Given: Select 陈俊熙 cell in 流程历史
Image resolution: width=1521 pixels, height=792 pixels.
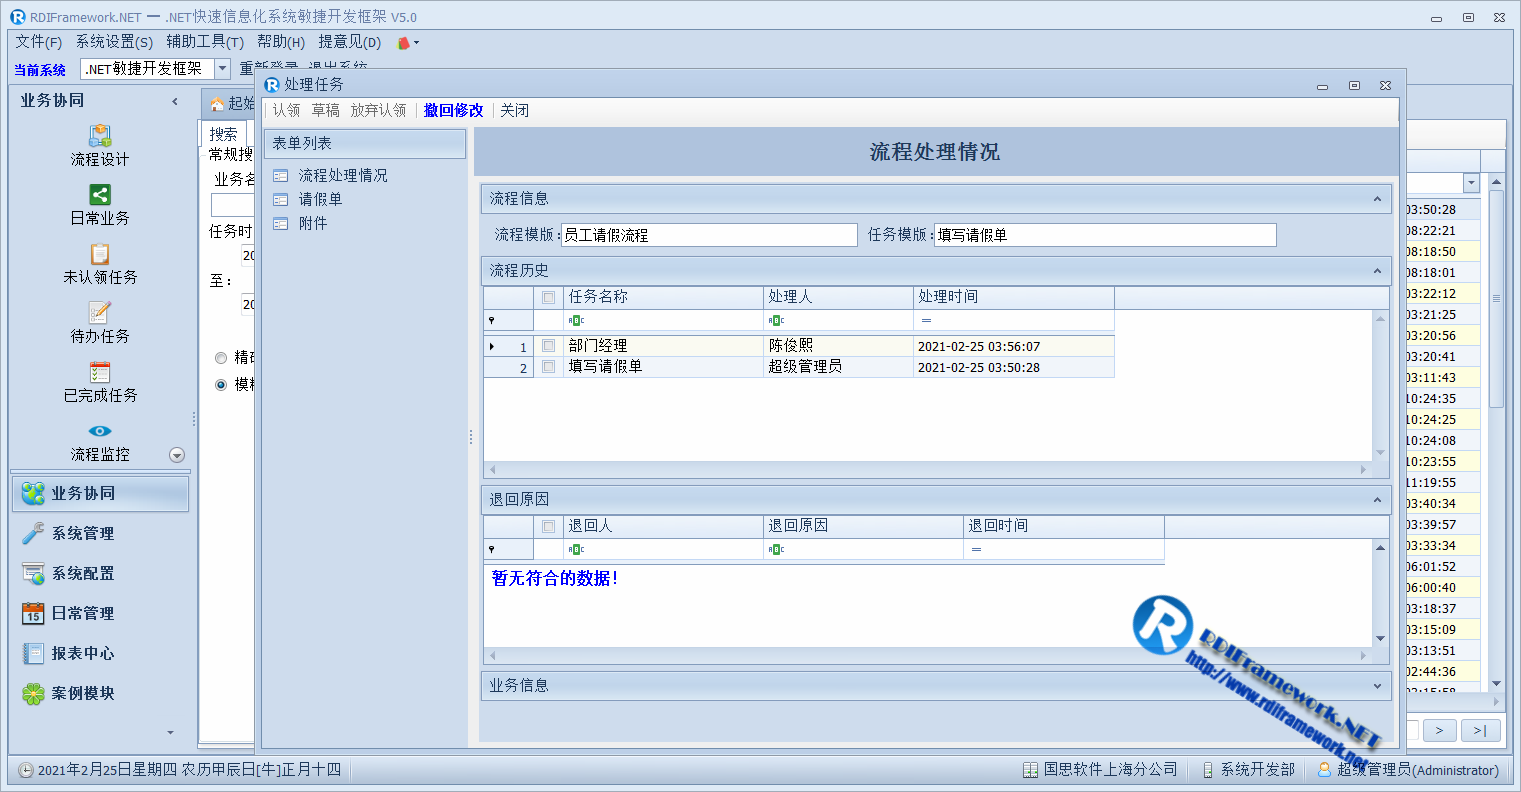Looking at the screenshot, I should 838,346.
